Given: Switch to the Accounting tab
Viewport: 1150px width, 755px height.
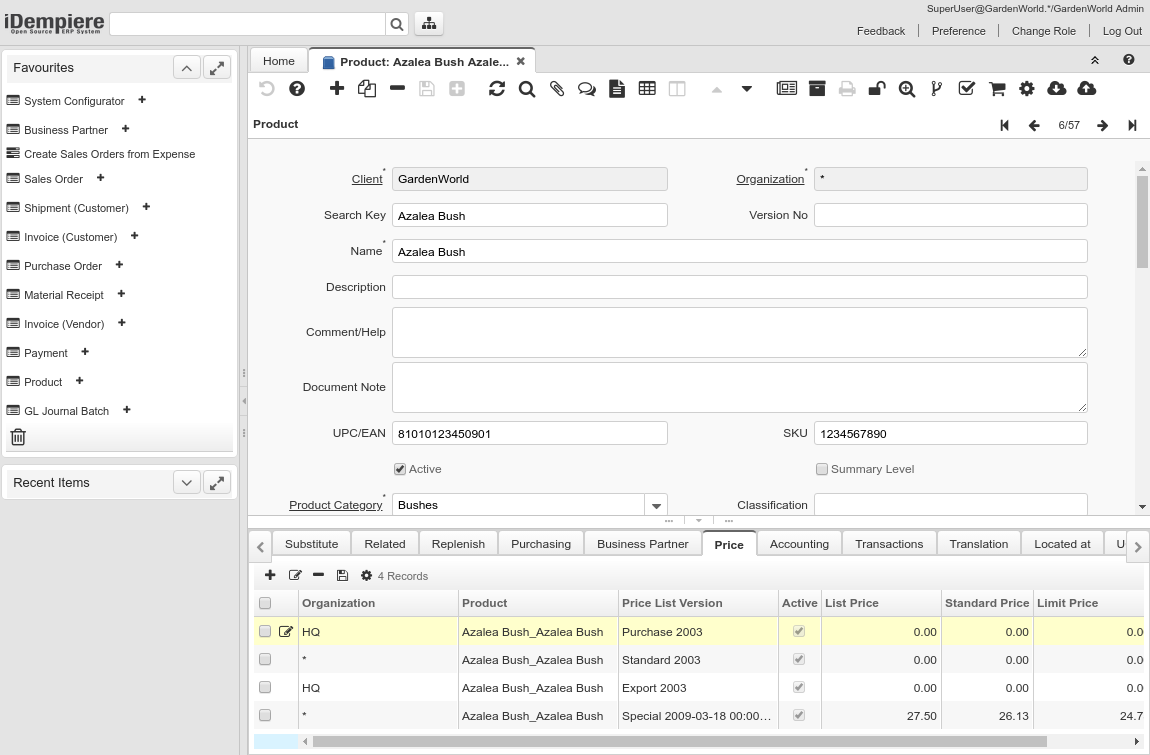Looking at the screenshot, I should tap(799, 544).
